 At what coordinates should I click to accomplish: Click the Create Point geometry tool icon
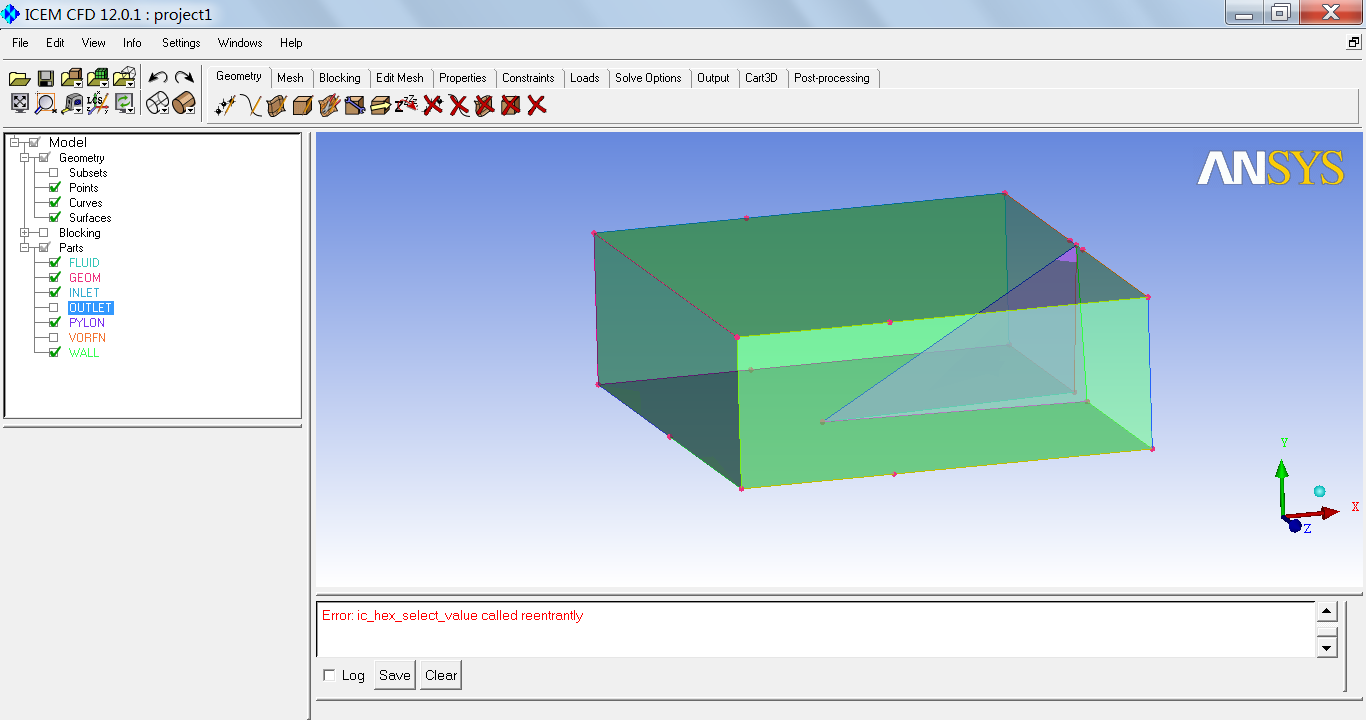pos(225,105)
